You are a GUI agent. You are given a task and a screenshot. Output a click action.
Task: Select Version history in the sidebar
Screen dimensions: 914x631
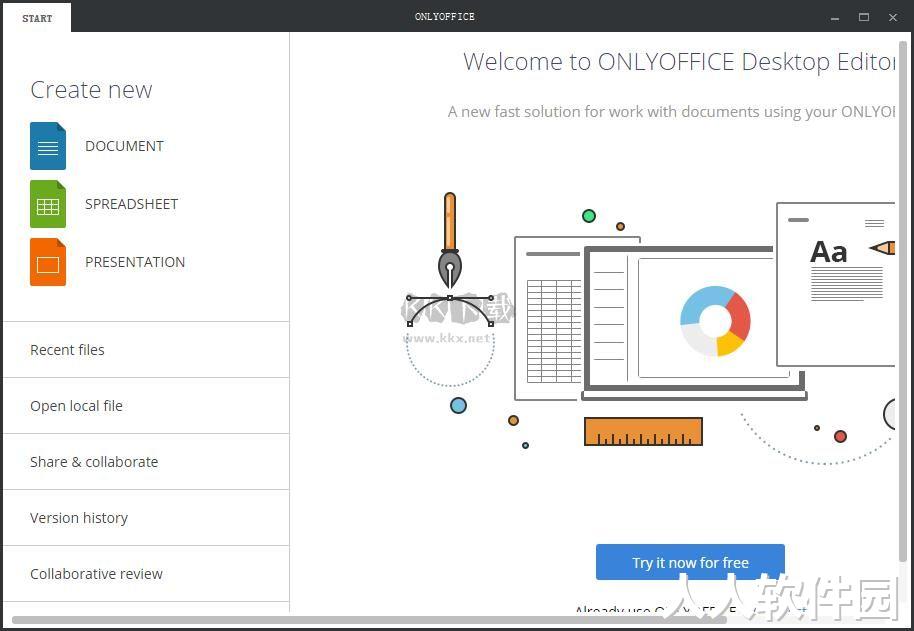(x=146, y=517)
